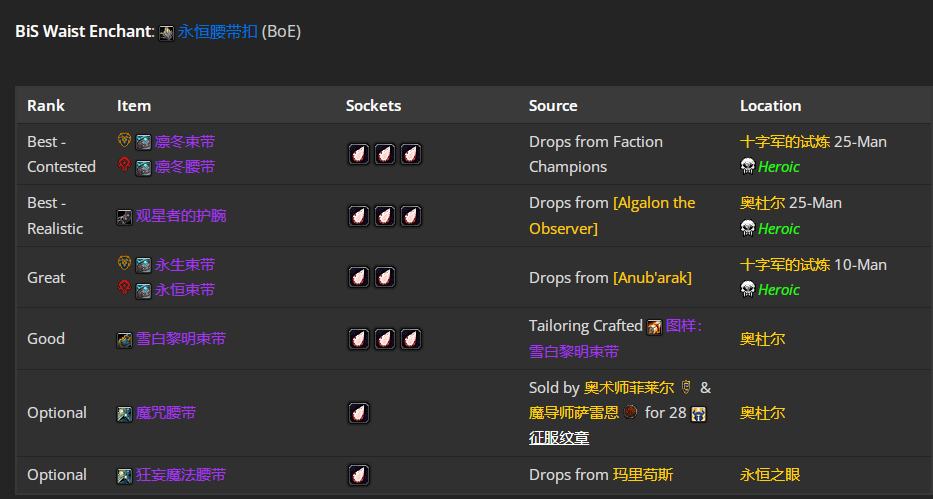The image size is (933, 499).
Task: Open the 狂妄魔法腰带 item link
Action: point(181,475)
